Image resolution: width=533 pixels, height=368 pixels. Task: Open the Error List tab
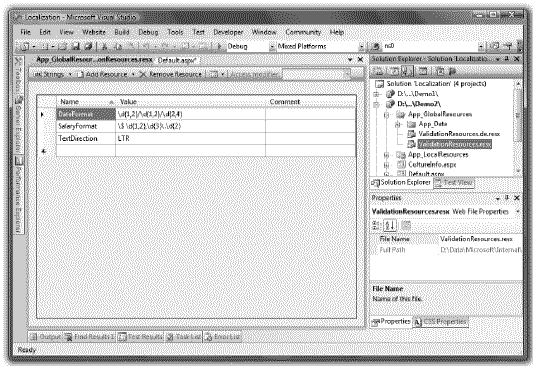pyautogui.click(x=222, y=337)
